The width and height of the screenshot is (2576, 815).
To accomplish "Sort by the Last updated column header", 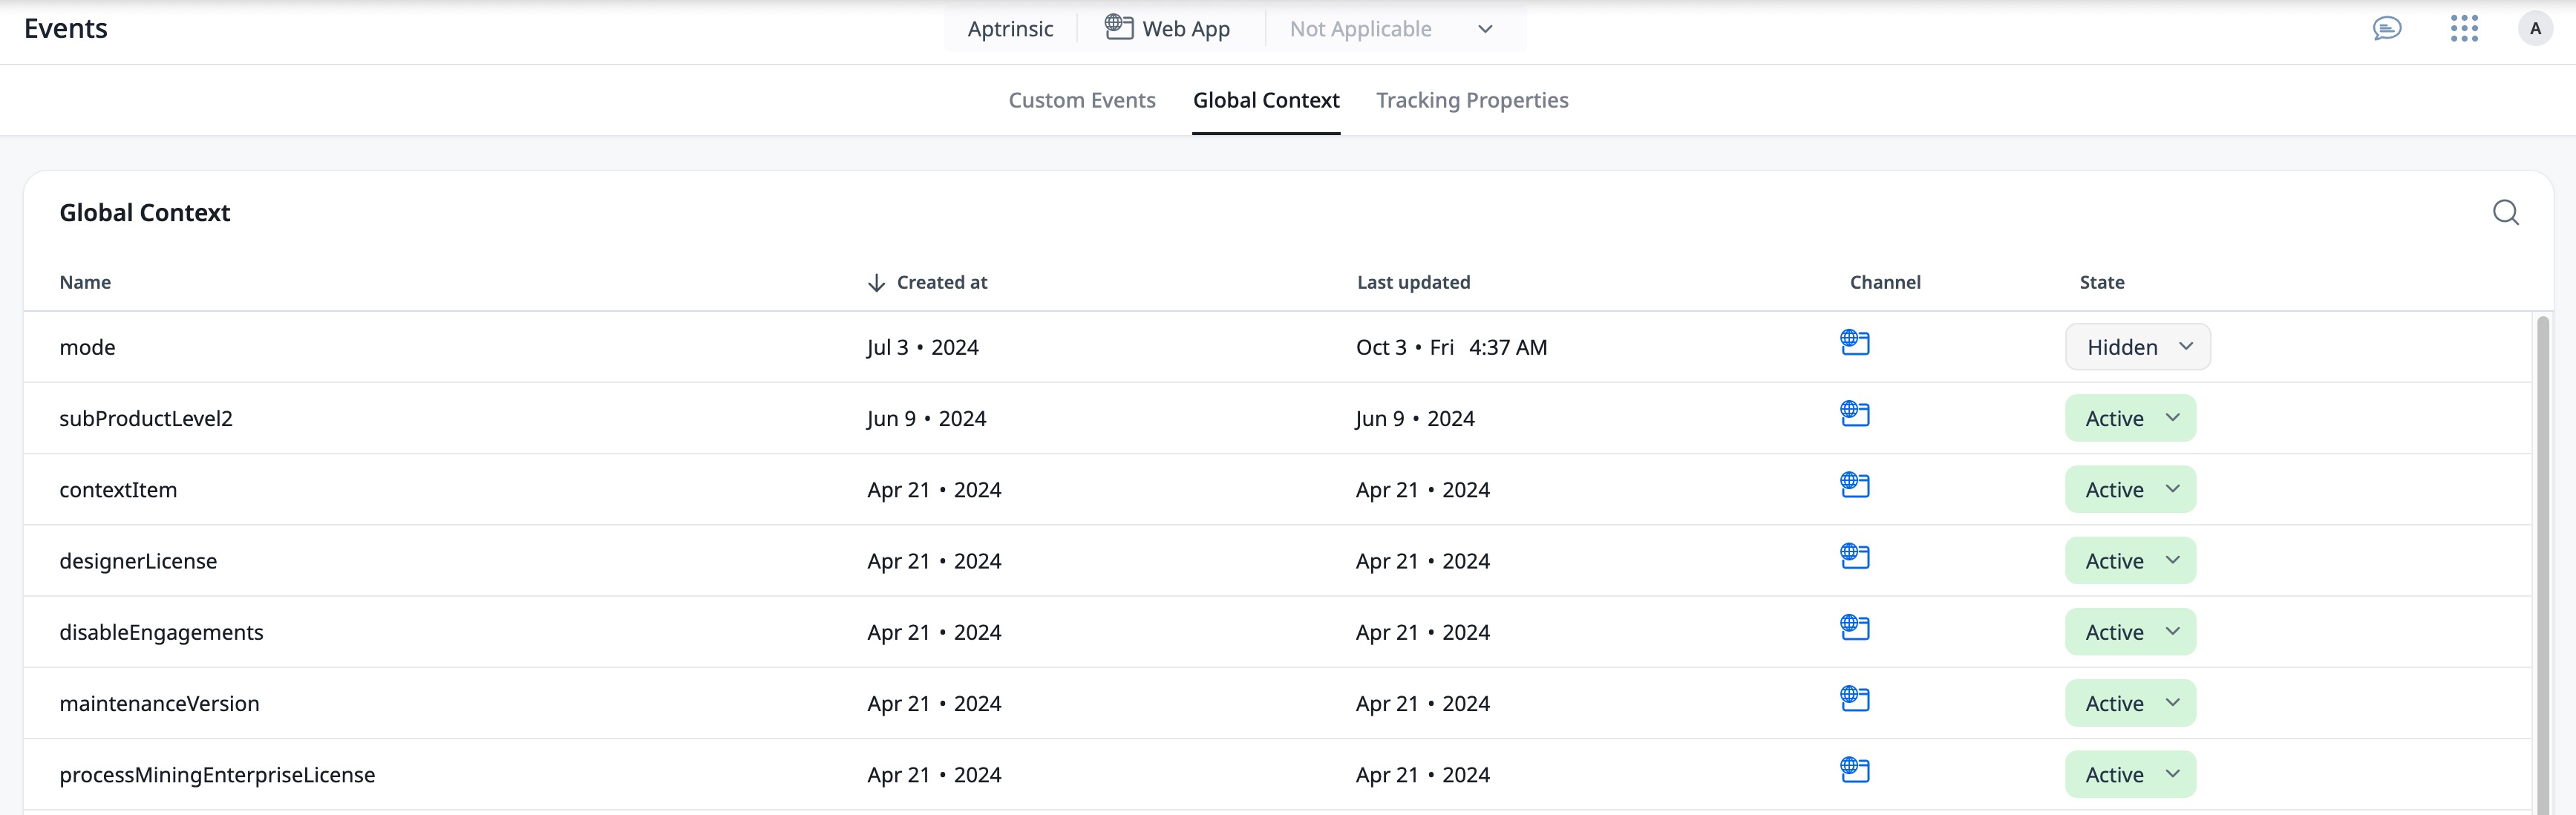I will 1413,283.
